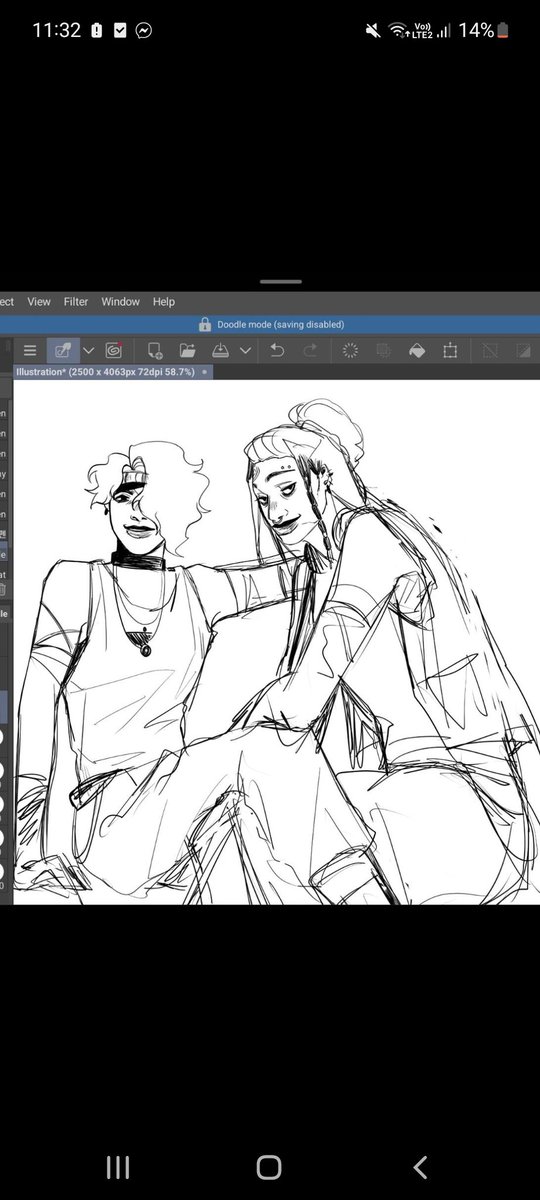Tap the Android Back button
Image resolution: width=540 pixels, height=1200 pixels.
[x=420, y=1167]
